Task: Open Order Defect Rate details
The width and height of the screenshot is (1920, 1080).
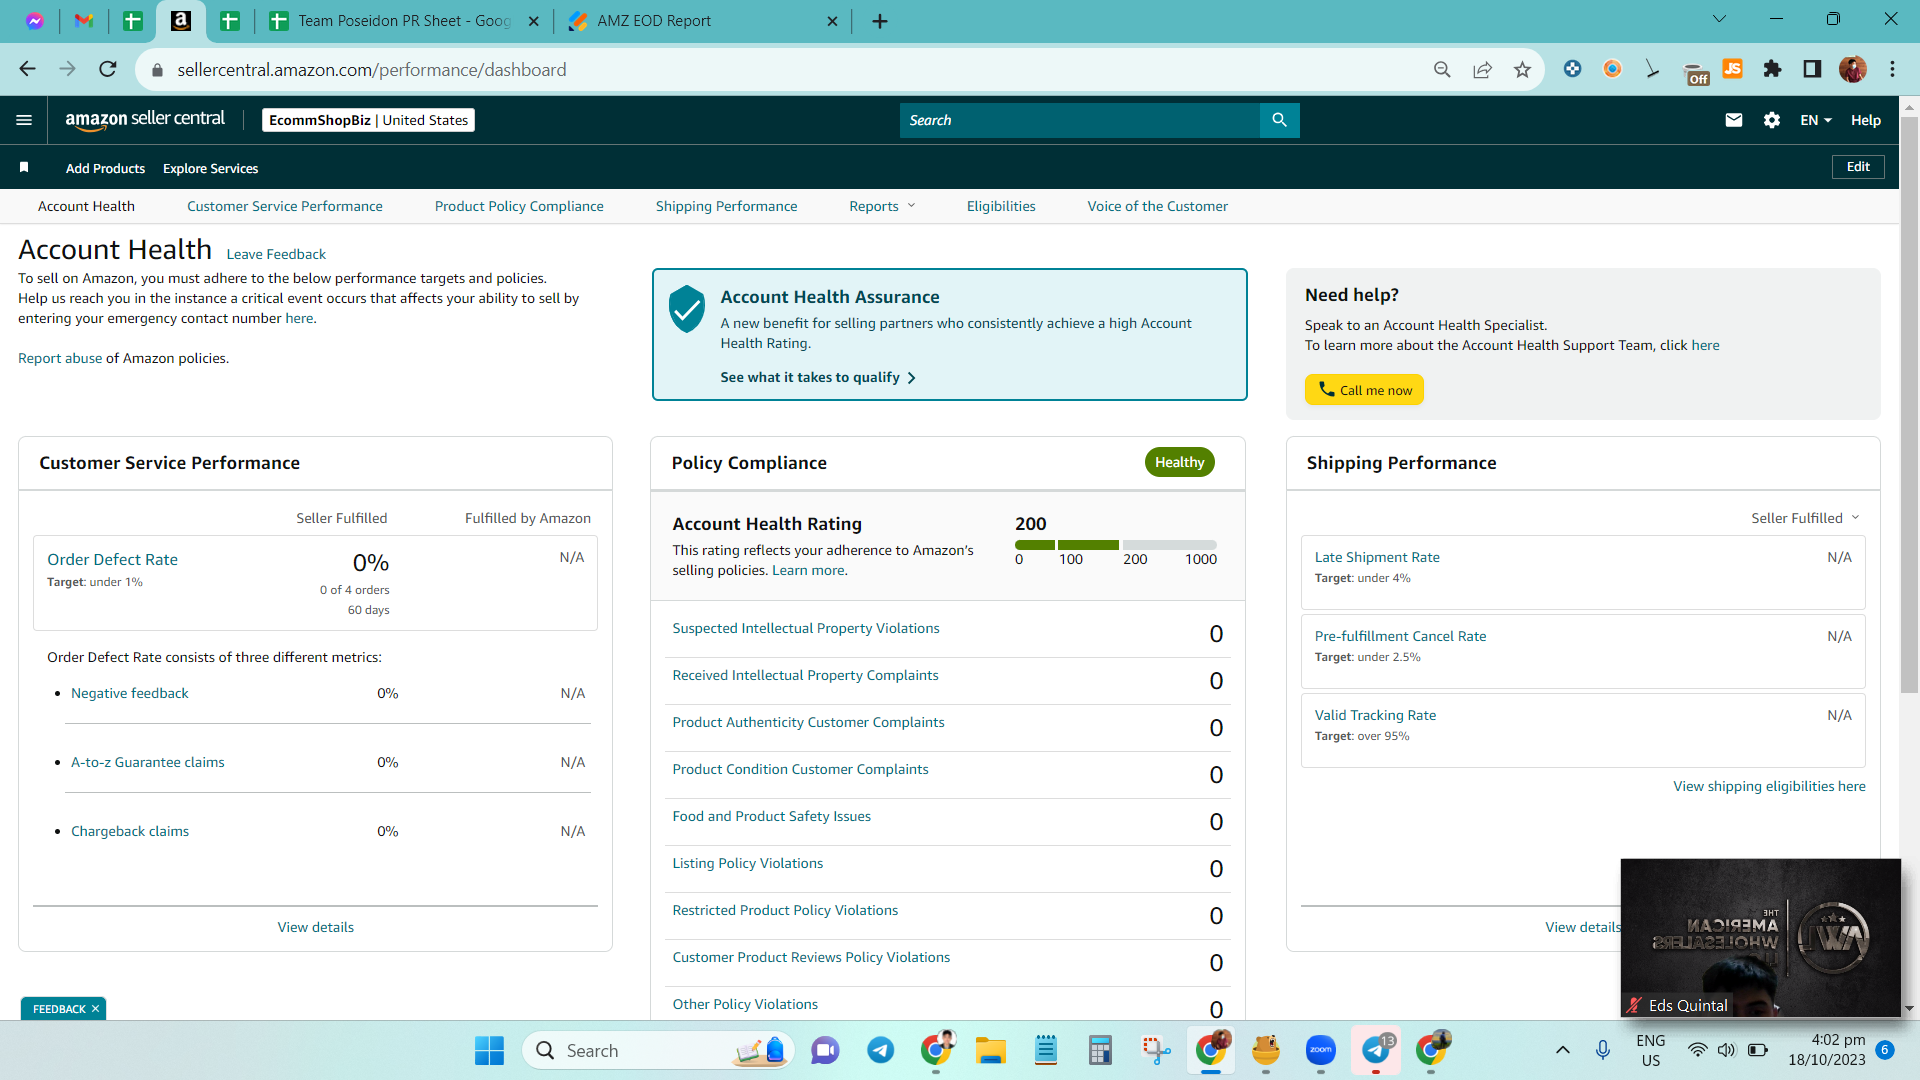Action: pyautogui.click(x=112, y=559)
